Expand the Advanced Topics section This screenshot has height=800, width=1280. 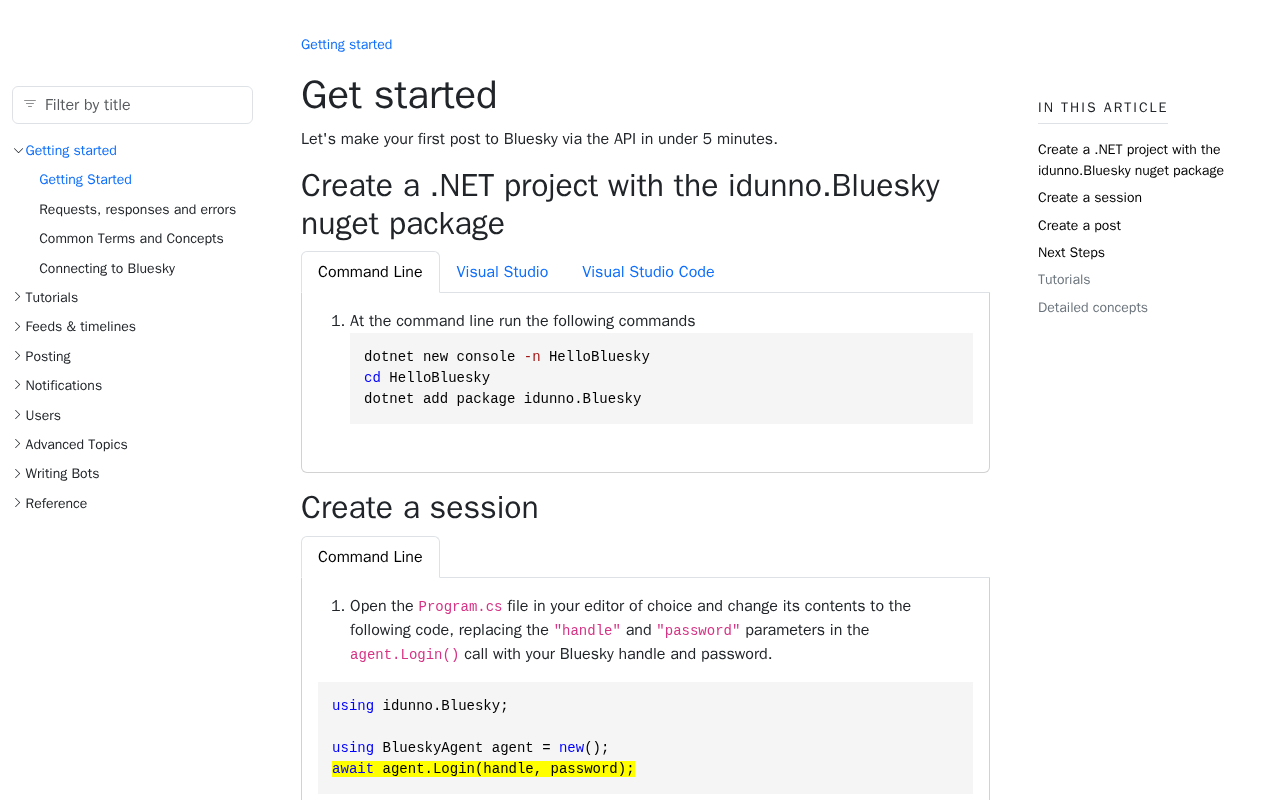click(x=18, y=444)
